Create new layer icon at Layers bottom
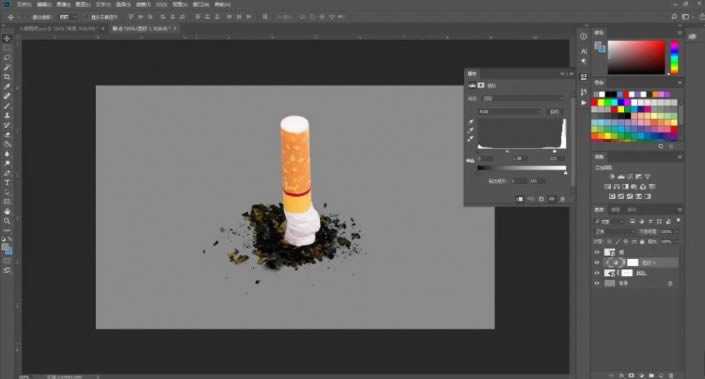The image size is (705, 379). (661, 375)
